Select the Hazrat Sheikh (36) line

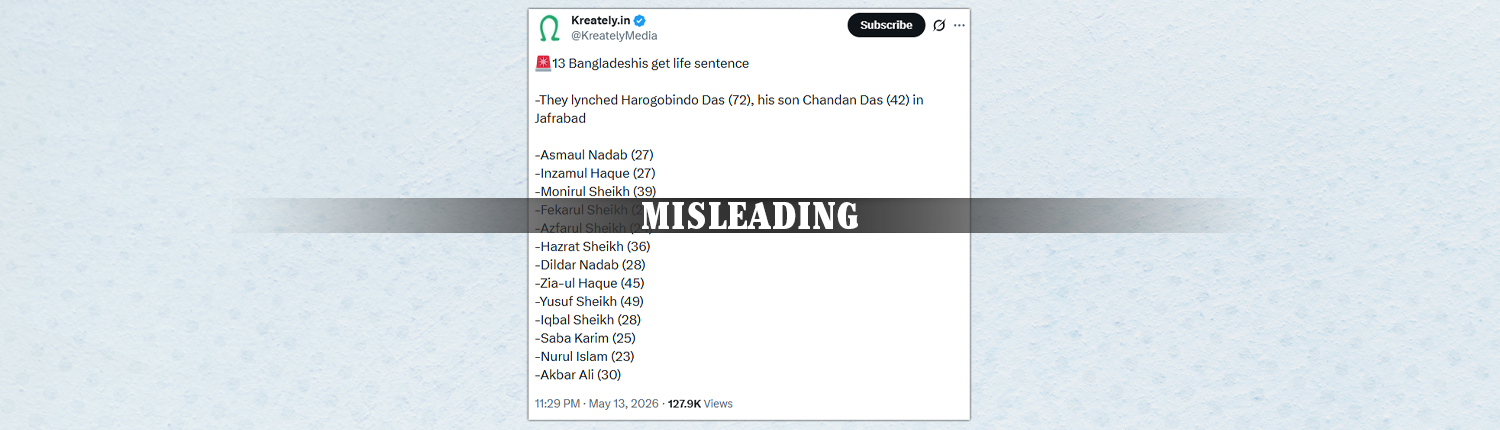point(593,246)
